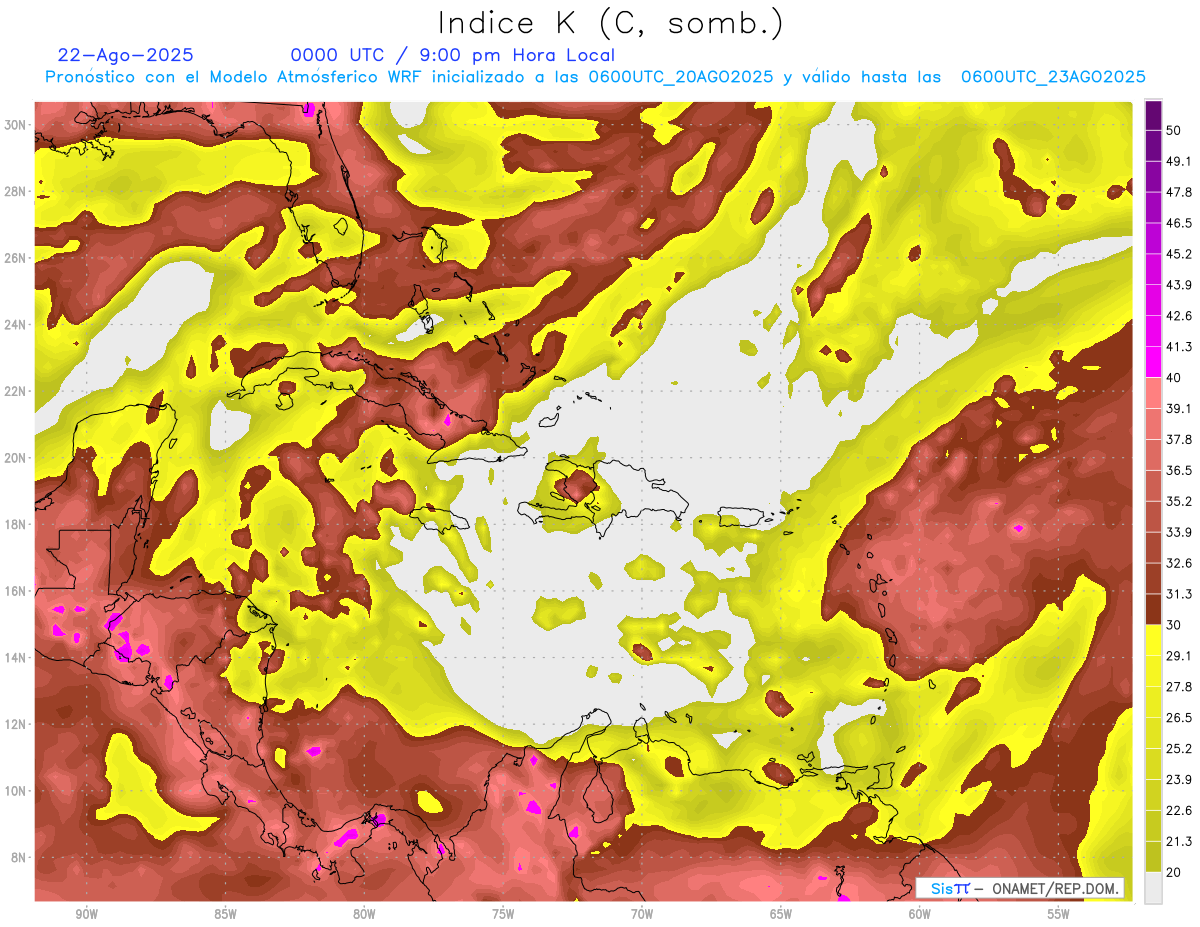The height and width of the screenshot is (927, 1200).
Task: Click the legend value 26.5
Action: click(x=1179, y=717)
